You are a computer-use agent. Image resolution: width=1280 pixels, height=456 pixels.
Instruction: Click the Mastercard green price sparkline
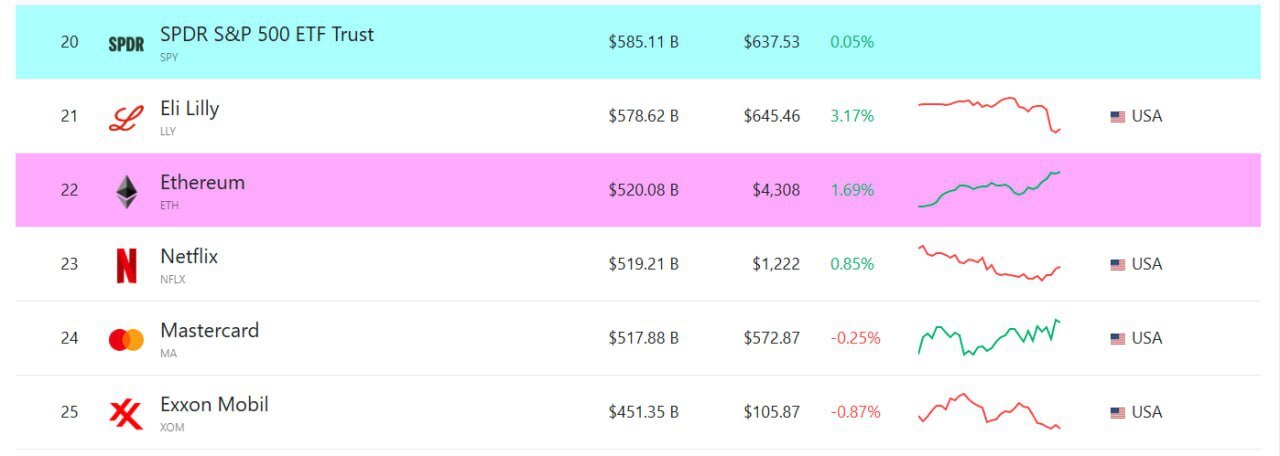[989, 337]
